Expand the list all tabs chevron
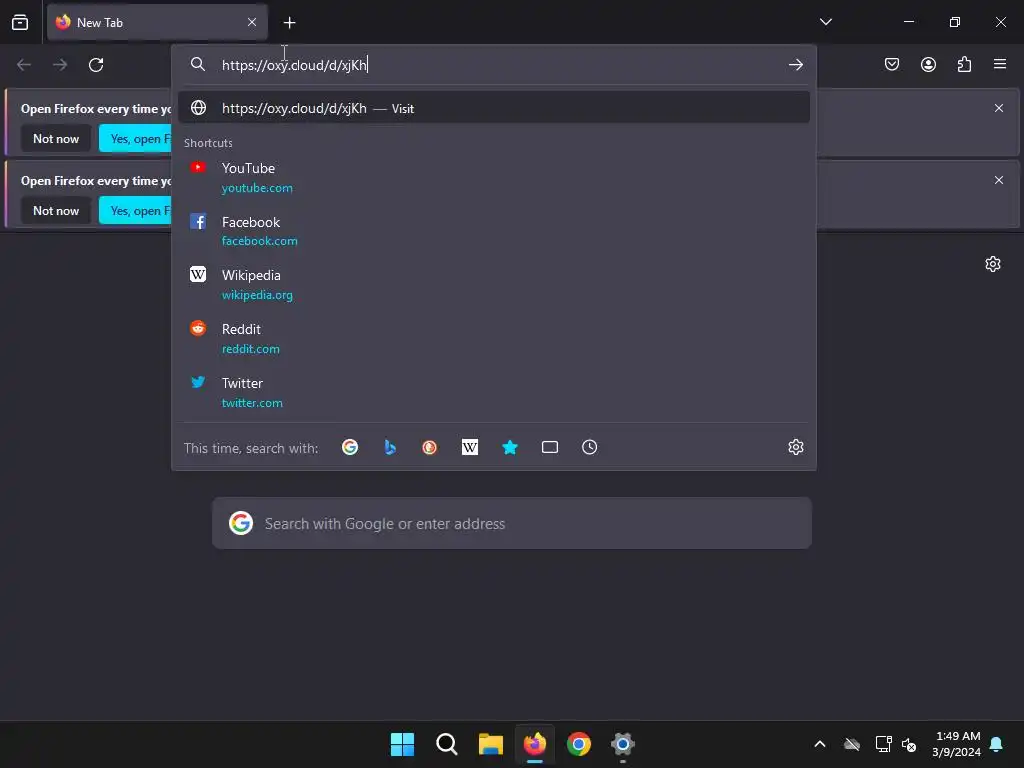Viewport: 1024px width, 768px height. [x=826, y=22]
